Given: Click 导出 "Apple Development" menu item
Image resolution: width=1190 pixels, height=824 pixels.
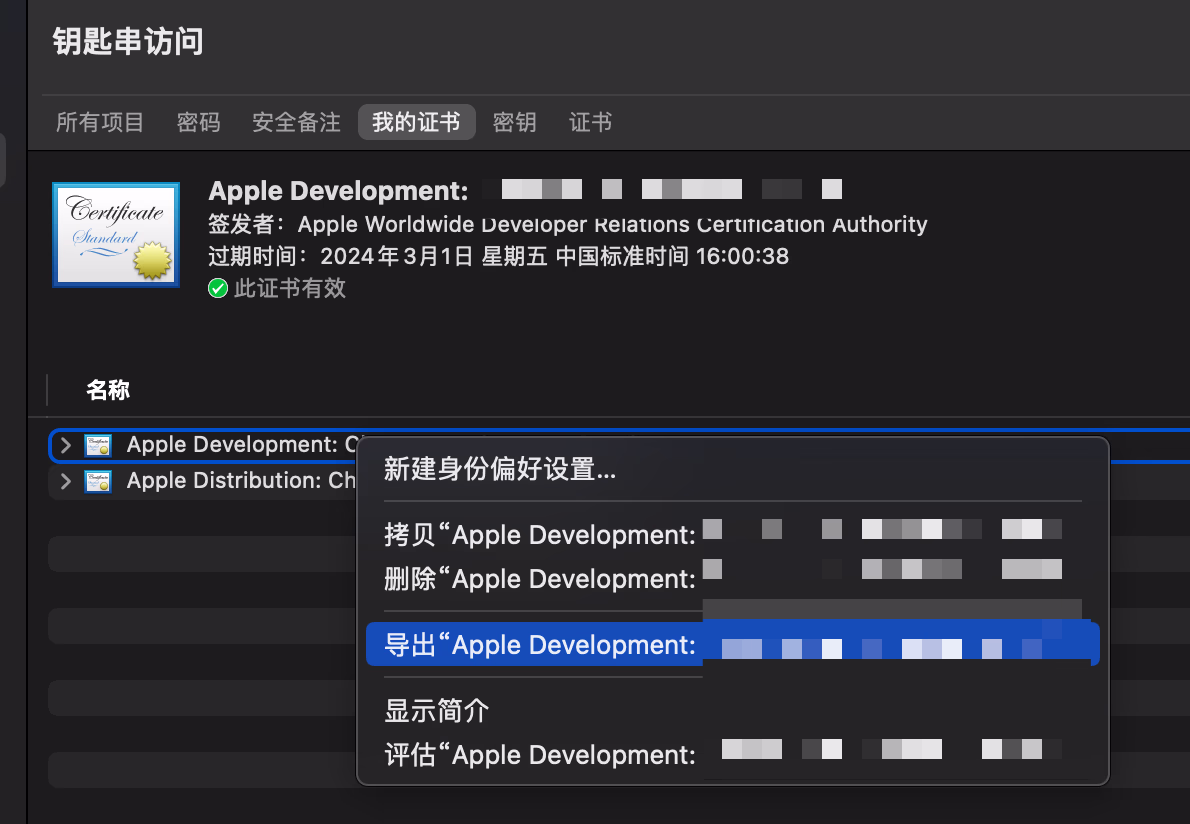Looking at the screenshot, I should tap(540, 645).
